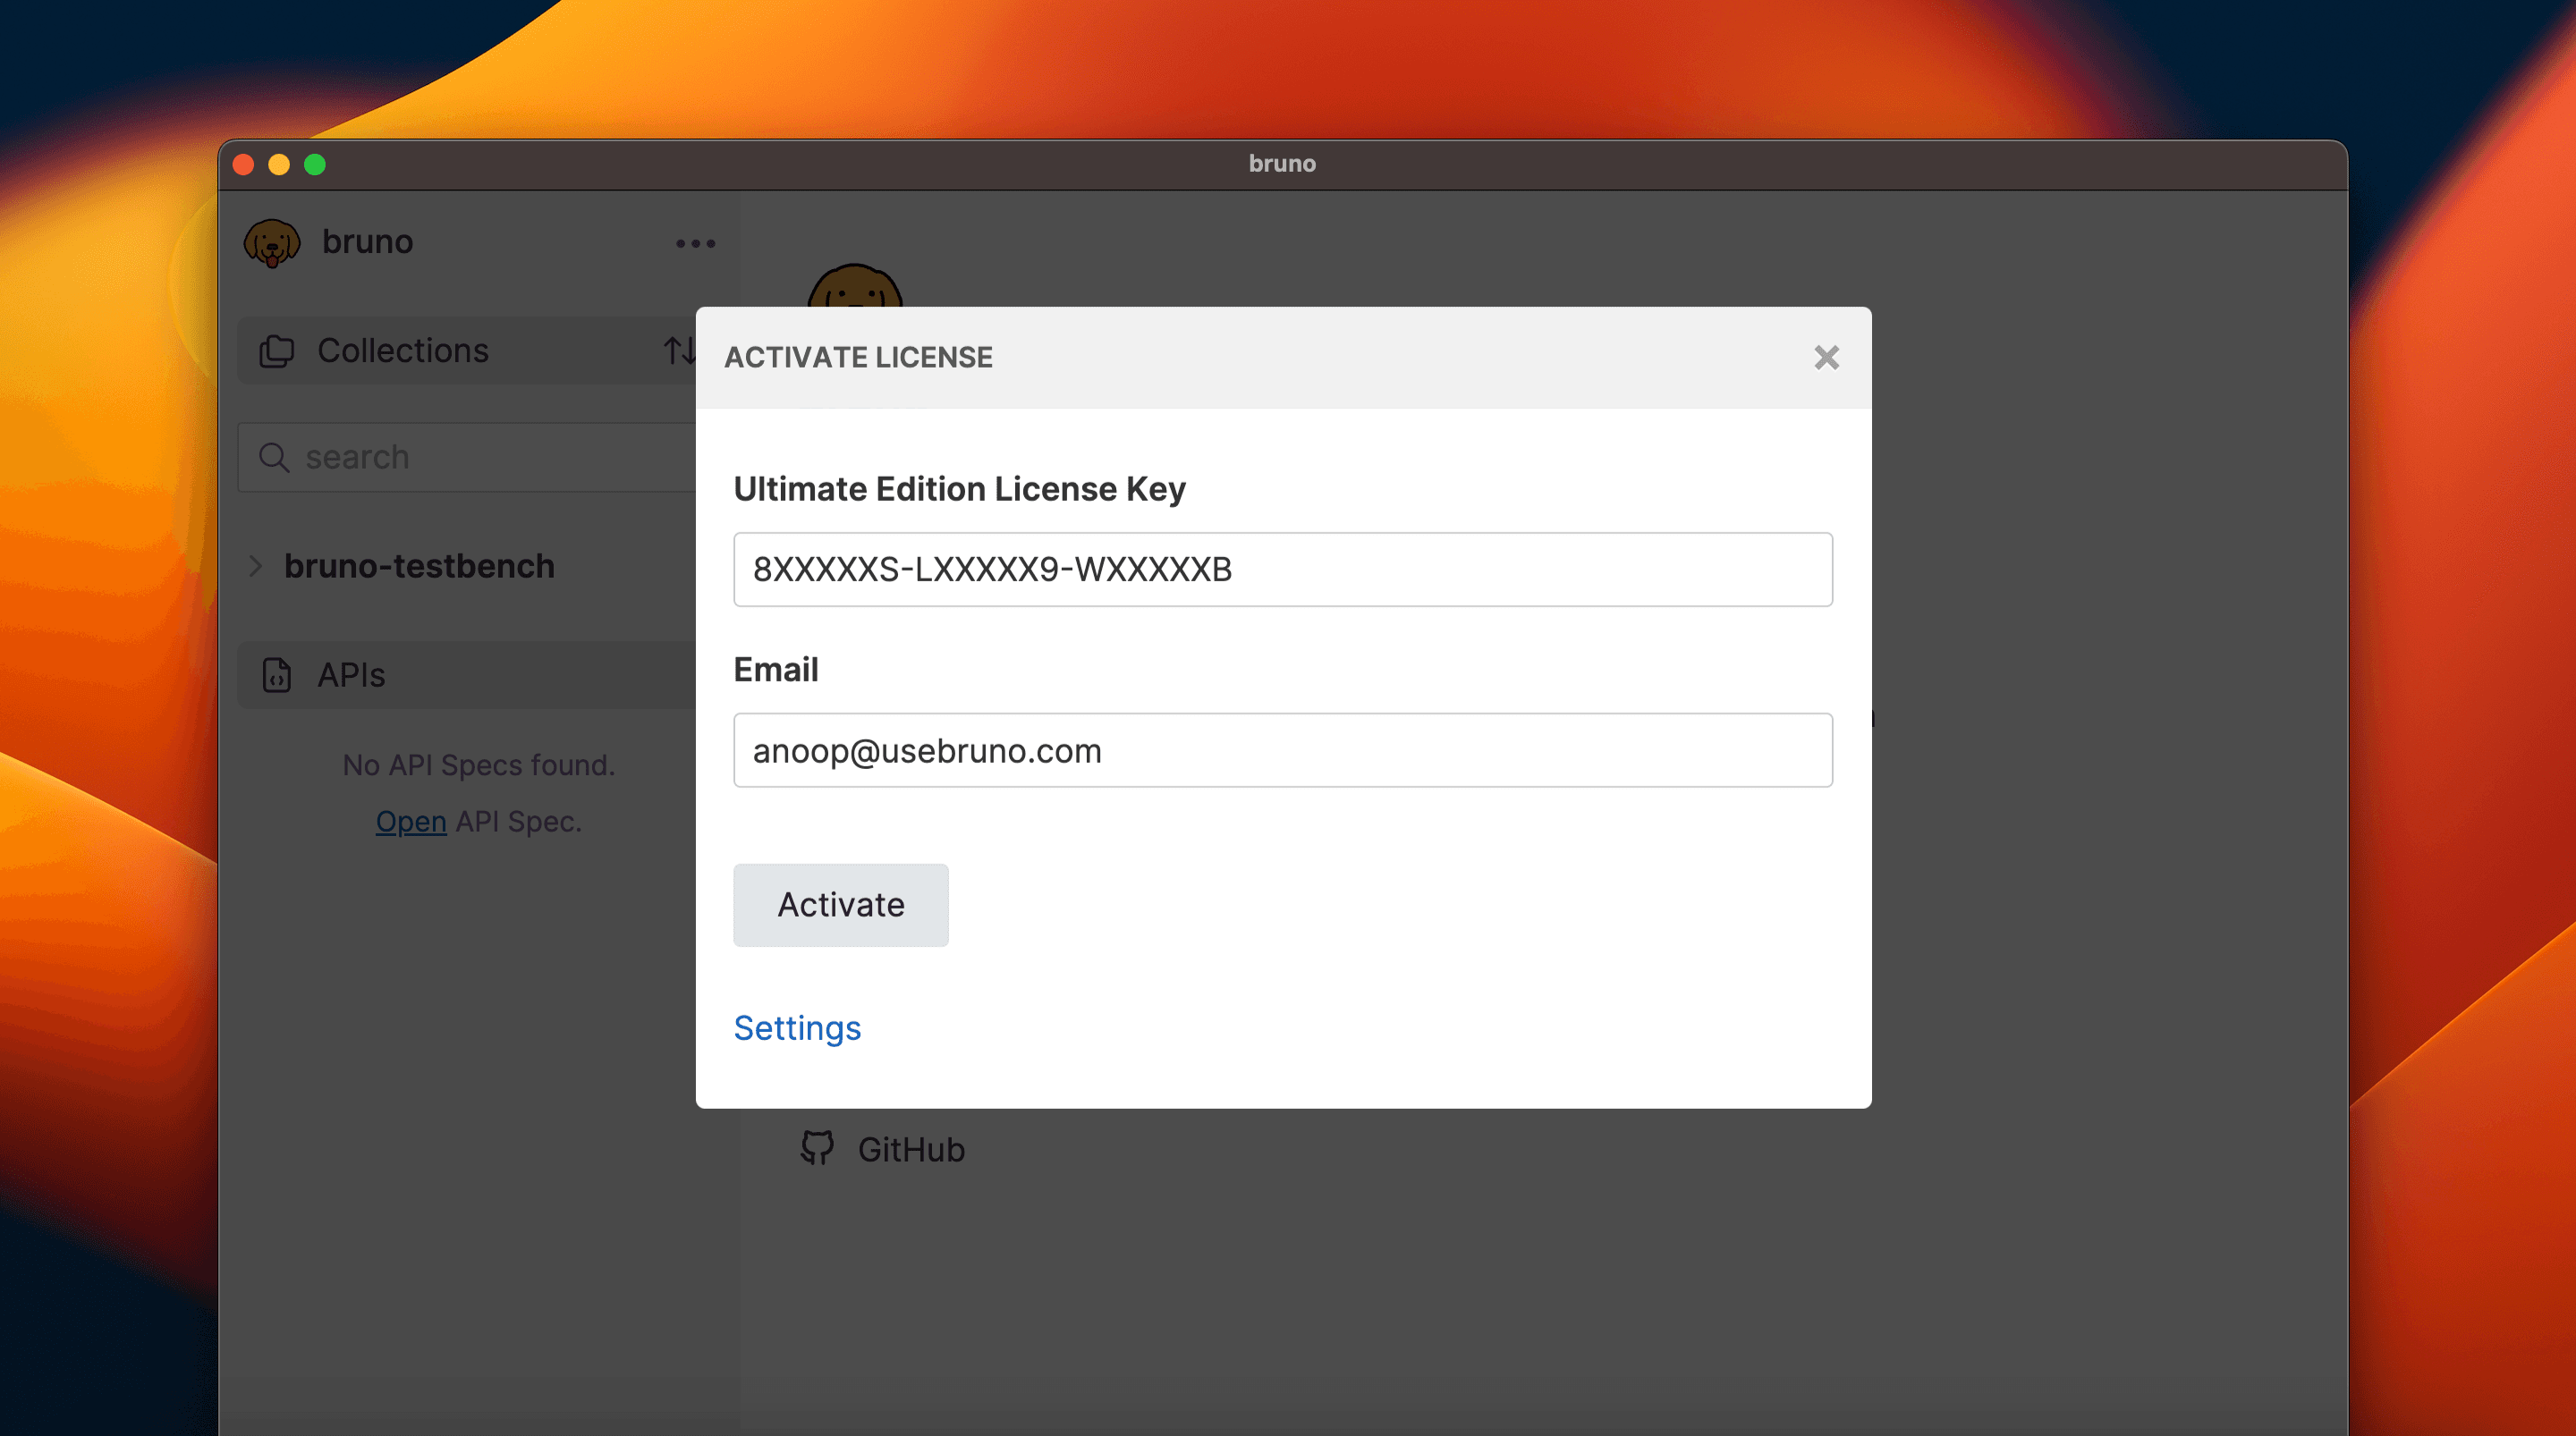This screenshot has height=1436, width=2576.
Task: Click the sidebar search field
Action: pos(467,457)
